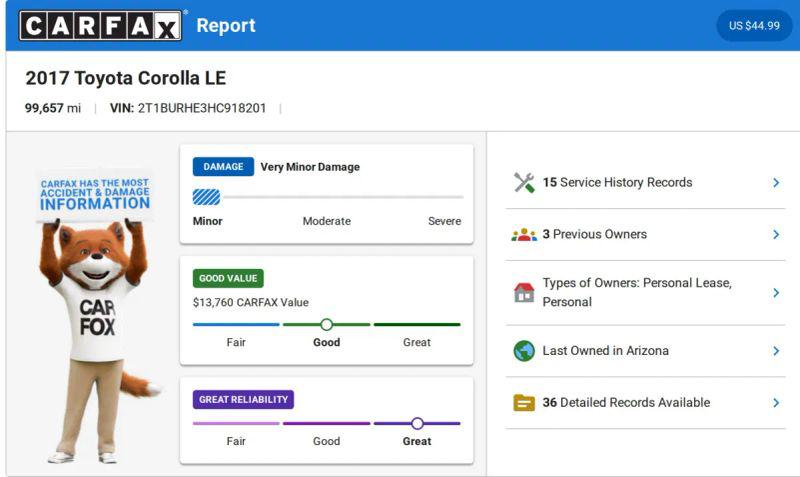This screenshot has height=477, width=800.
Task: Open 36 Detailed Records Available
Action: [x=645, y=403]
